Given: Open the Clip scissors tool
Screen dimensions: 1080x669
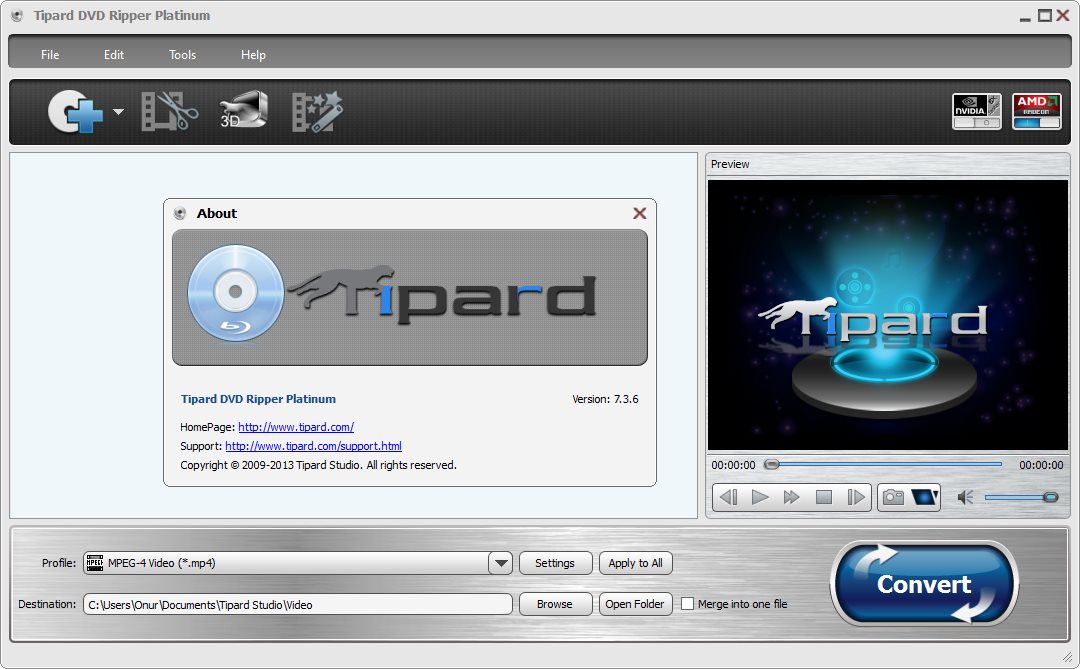Looking at the screenshot, I should coord(169,112).
